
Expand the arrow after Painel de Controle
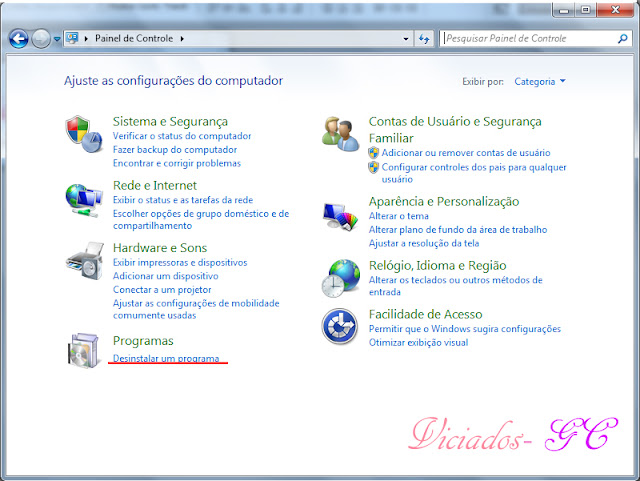tap(182, 39)
